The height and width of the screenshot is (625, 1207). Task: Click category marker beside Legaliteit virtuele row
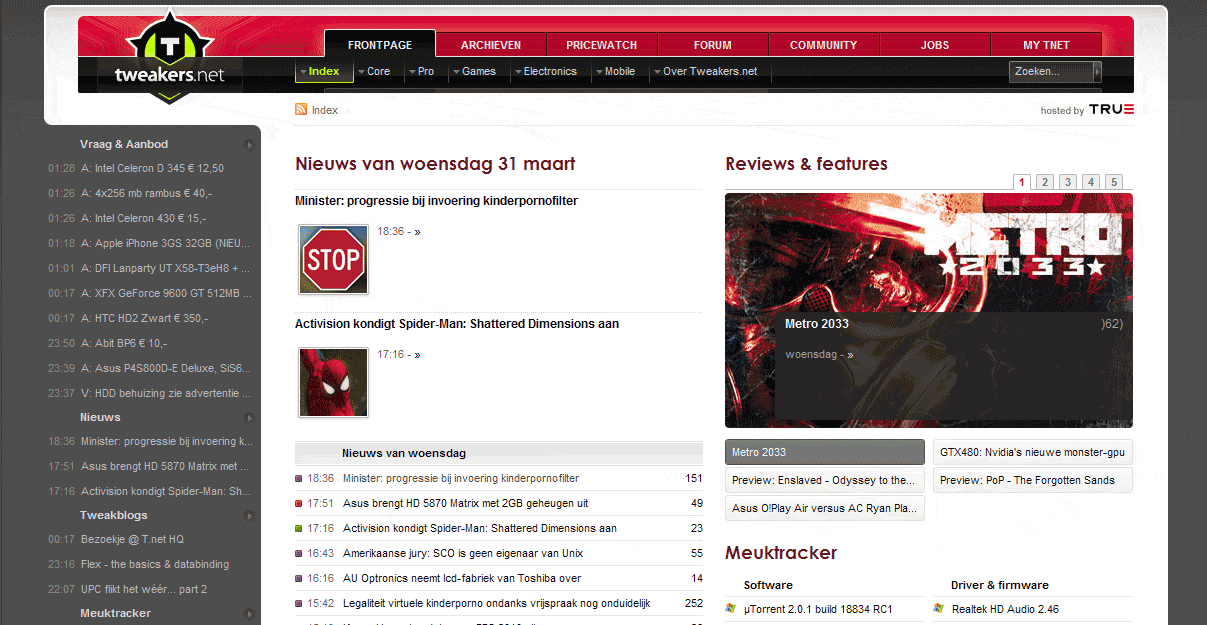[x=299, y=604]
